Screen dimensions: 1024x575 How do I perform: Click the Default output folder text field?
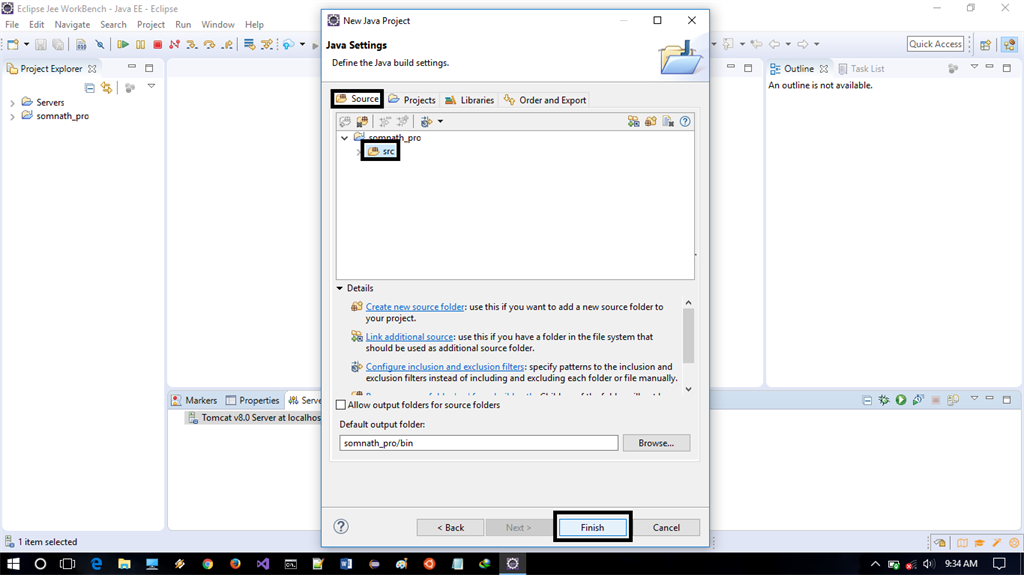point(479,443)
